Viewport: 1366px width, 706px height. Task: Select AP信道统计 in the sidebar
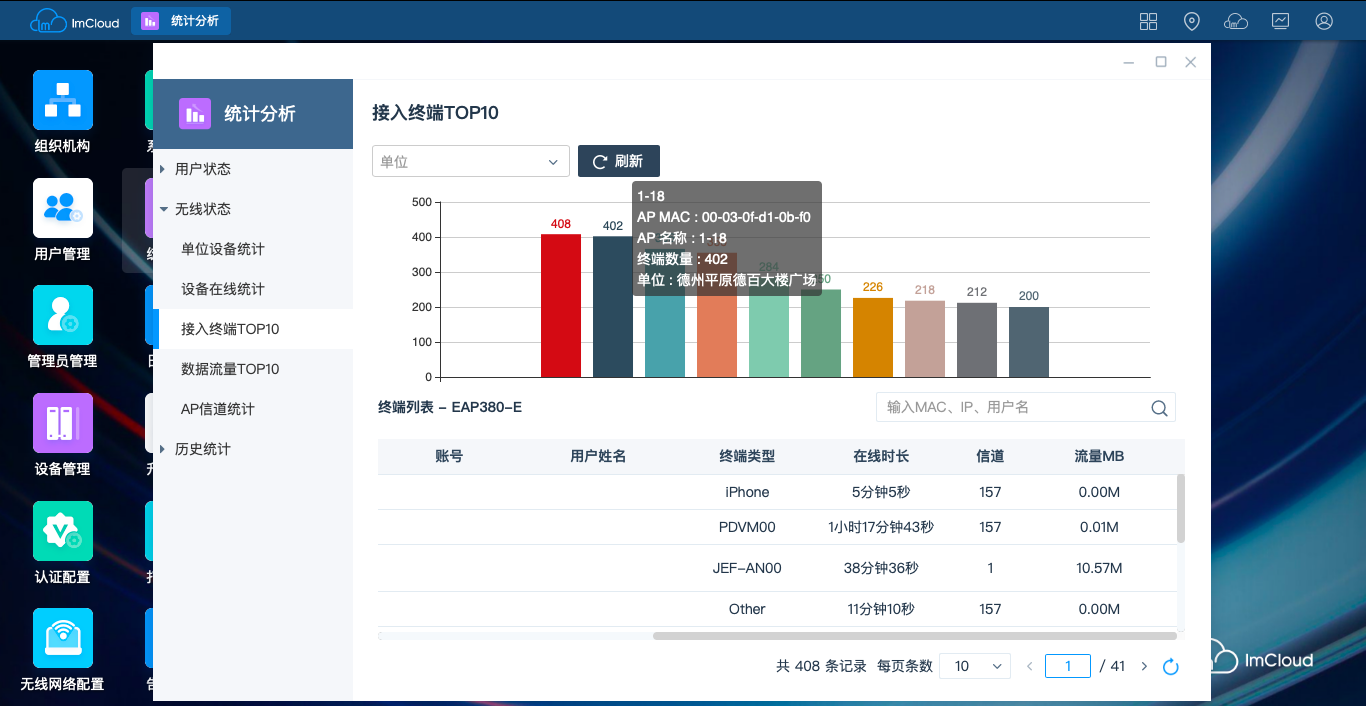(x=218, y=409)
